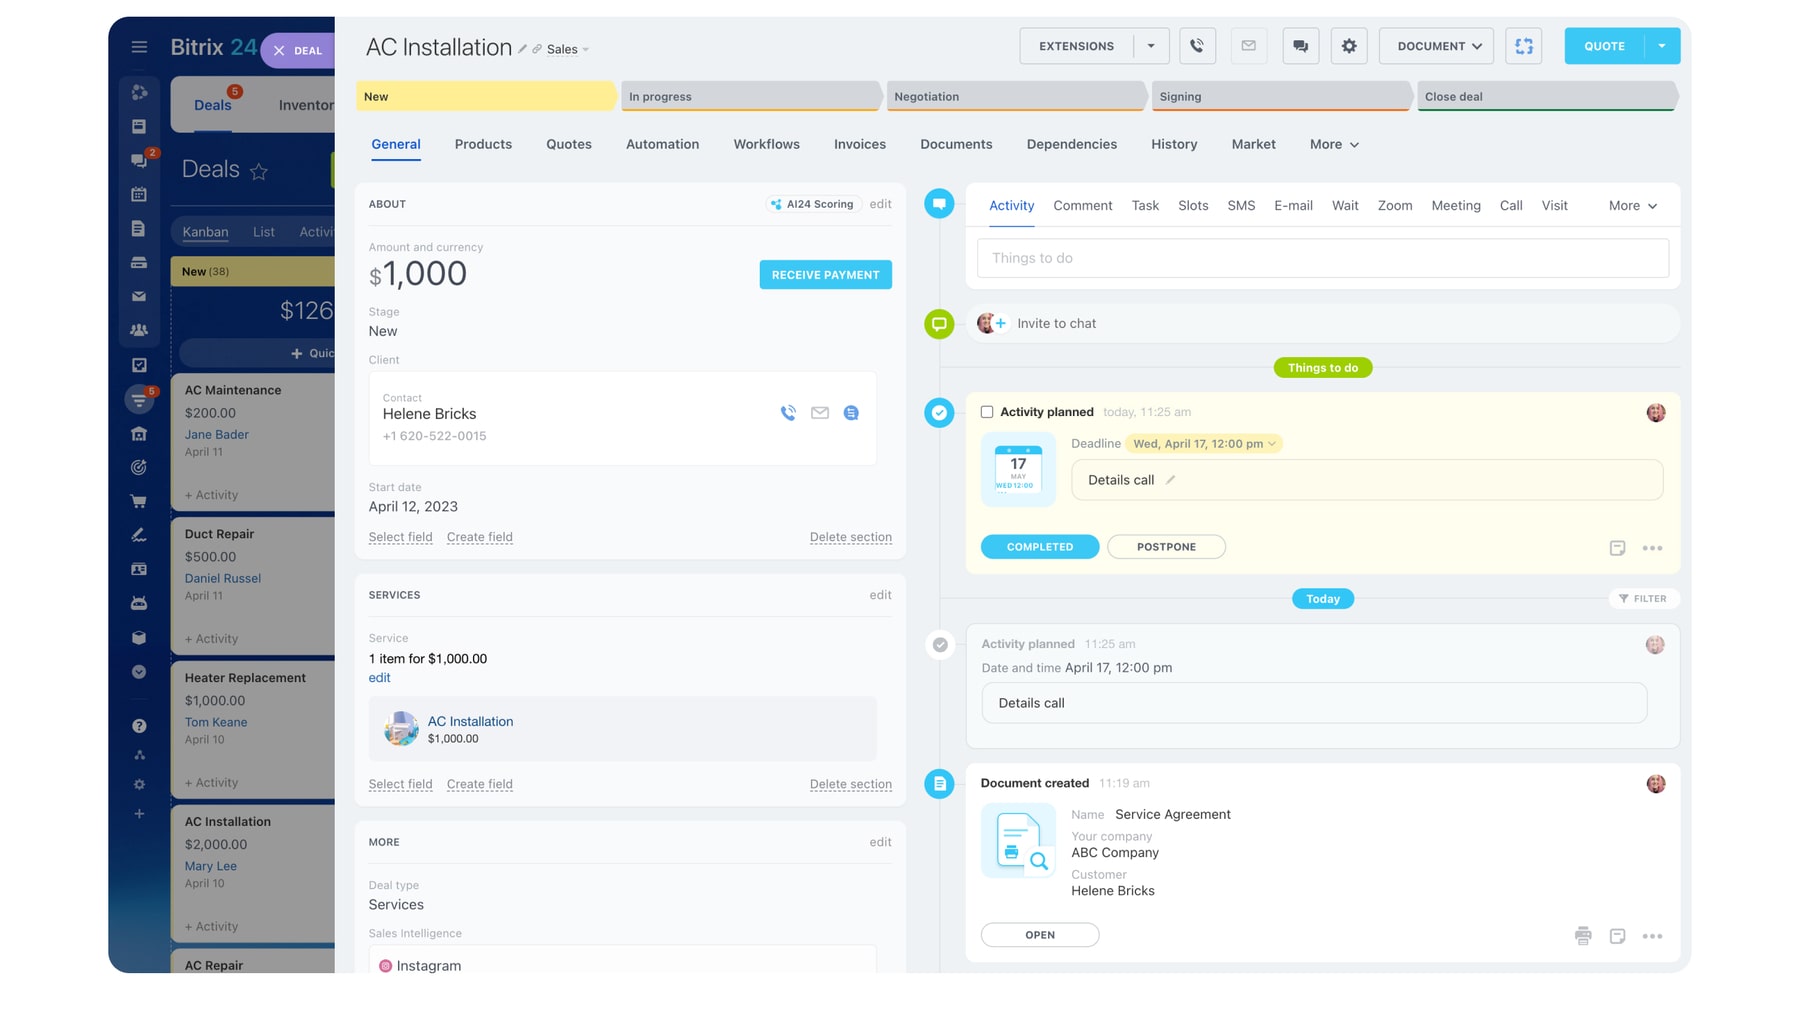Click the three-dots menu on planned activity card
Image resolution: width=1800 pixels, height=1019 pixels.
click(x=1652, y=548)
